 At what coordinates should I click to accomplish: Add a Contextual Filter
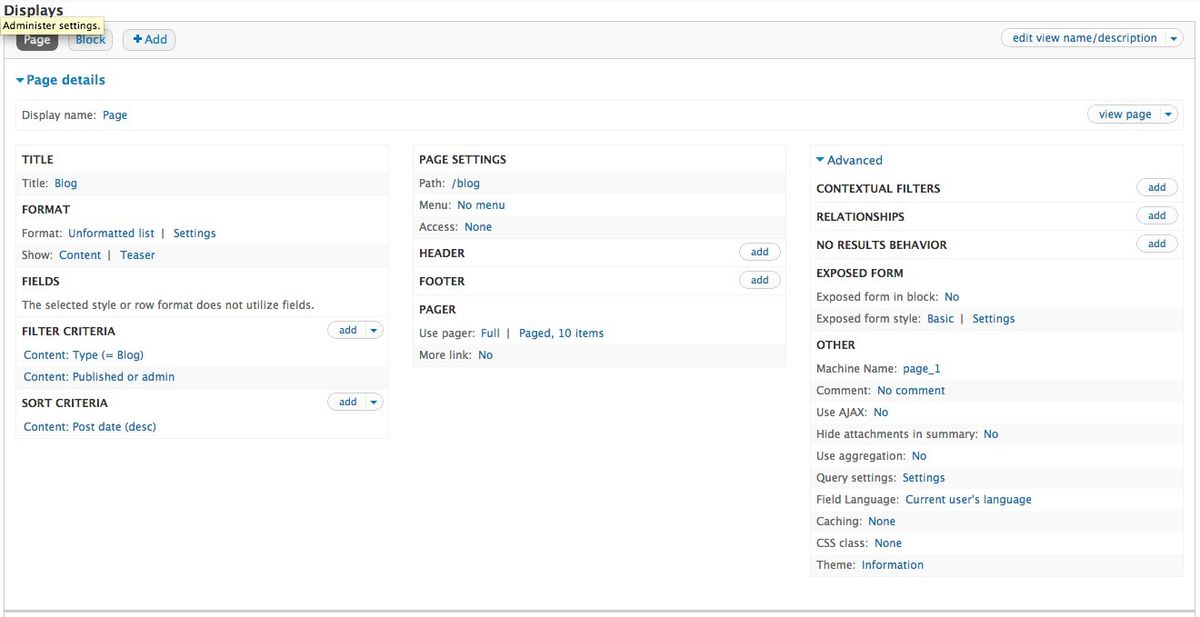[1156, 187]
